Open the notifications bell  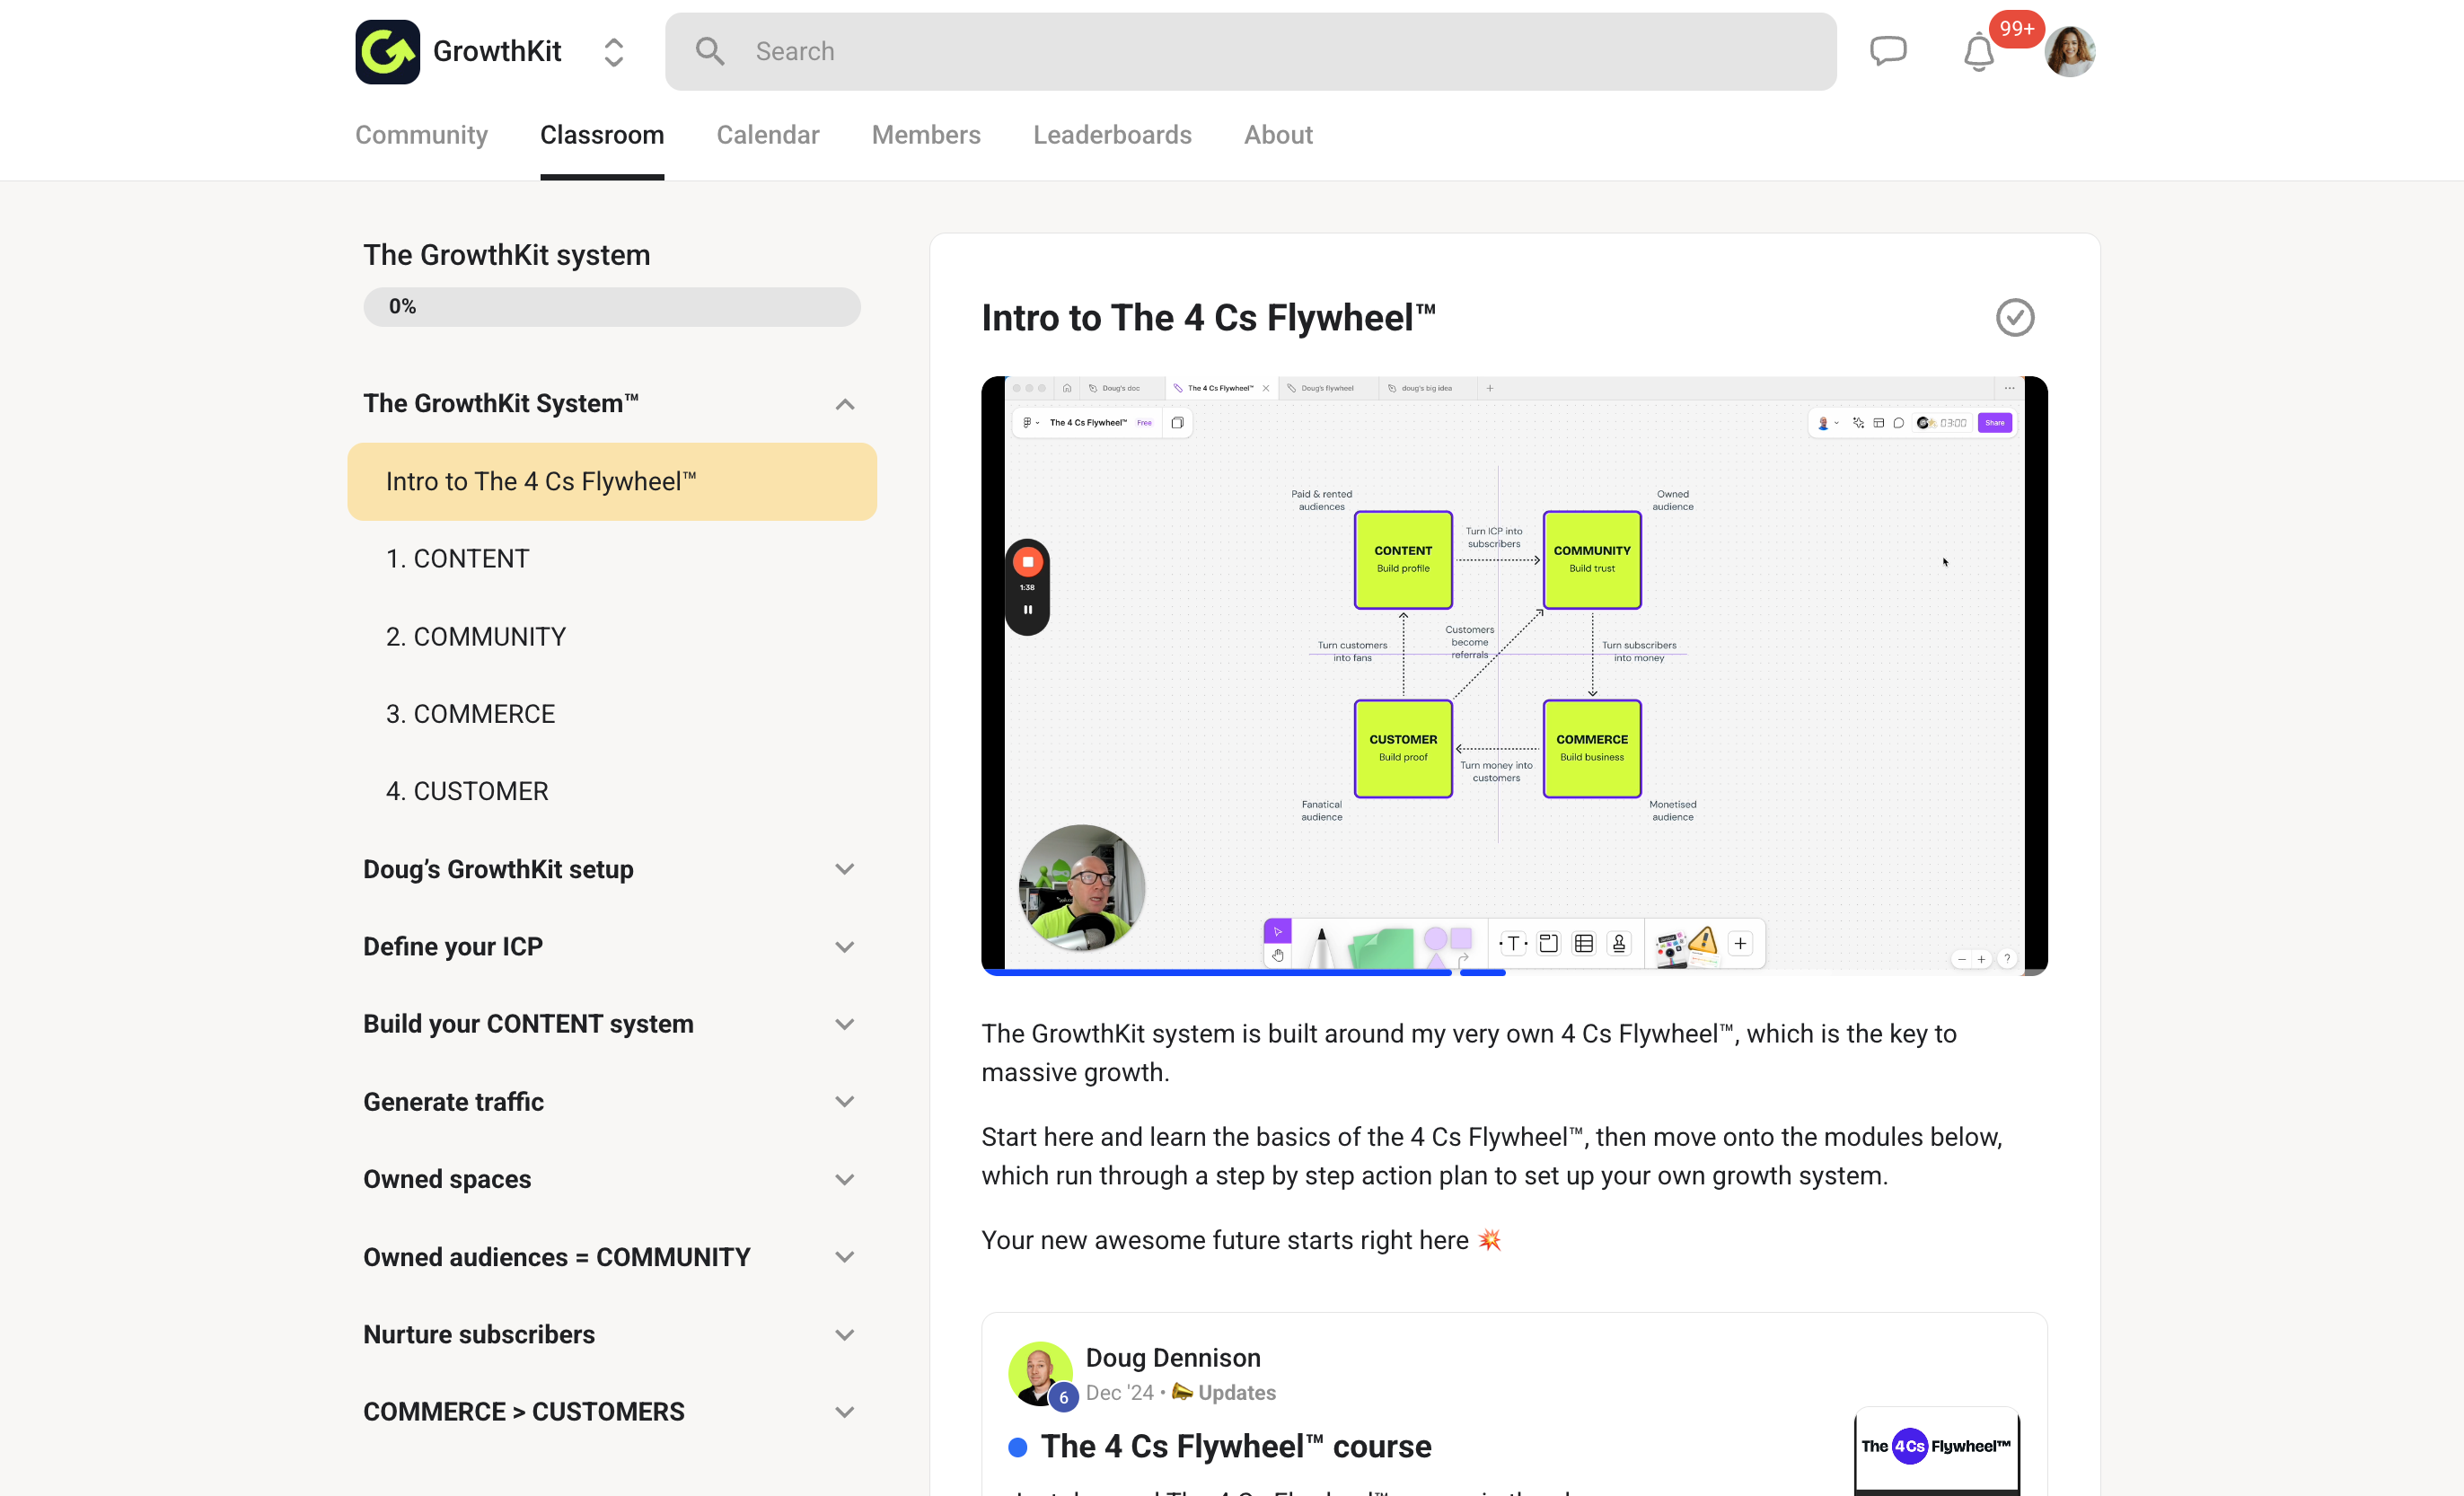pyautogui.click(x=1978, y=52)
